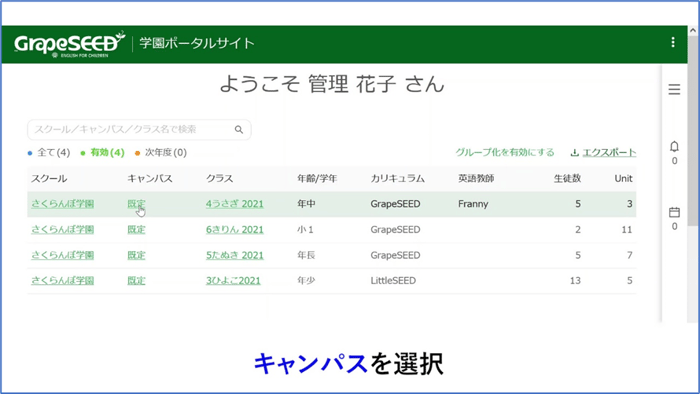Click 年長 grade cell
Viewport: 700px width, 394px height.
306,255
